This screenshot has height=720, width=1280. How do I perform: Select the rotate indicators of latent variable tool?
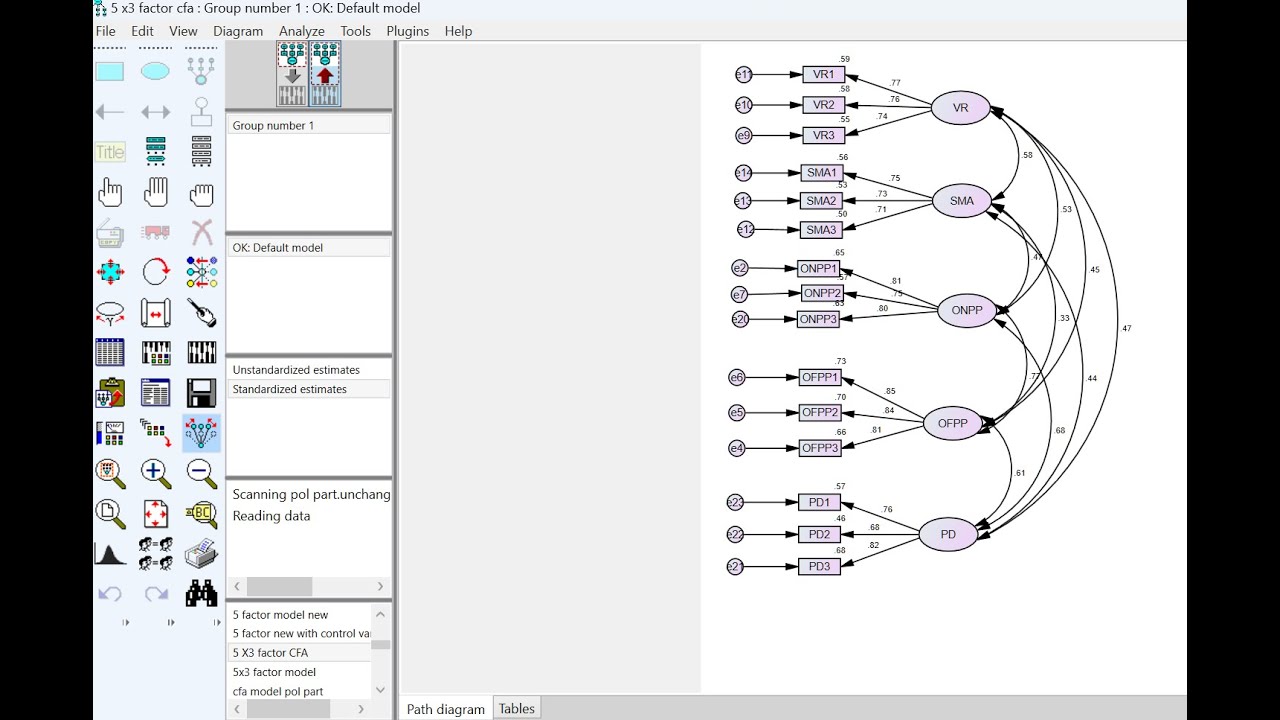(x=155, y=272)
